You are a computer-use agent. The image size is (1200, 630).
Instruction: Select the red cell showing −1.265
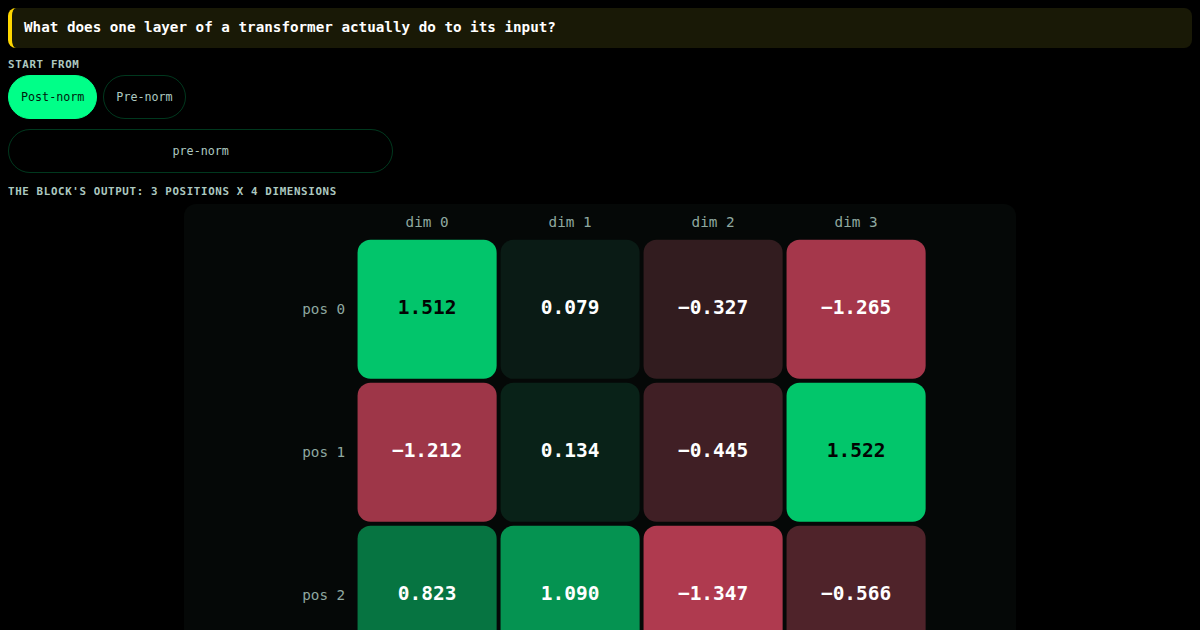pyautogui.click(x=856, y=309)
